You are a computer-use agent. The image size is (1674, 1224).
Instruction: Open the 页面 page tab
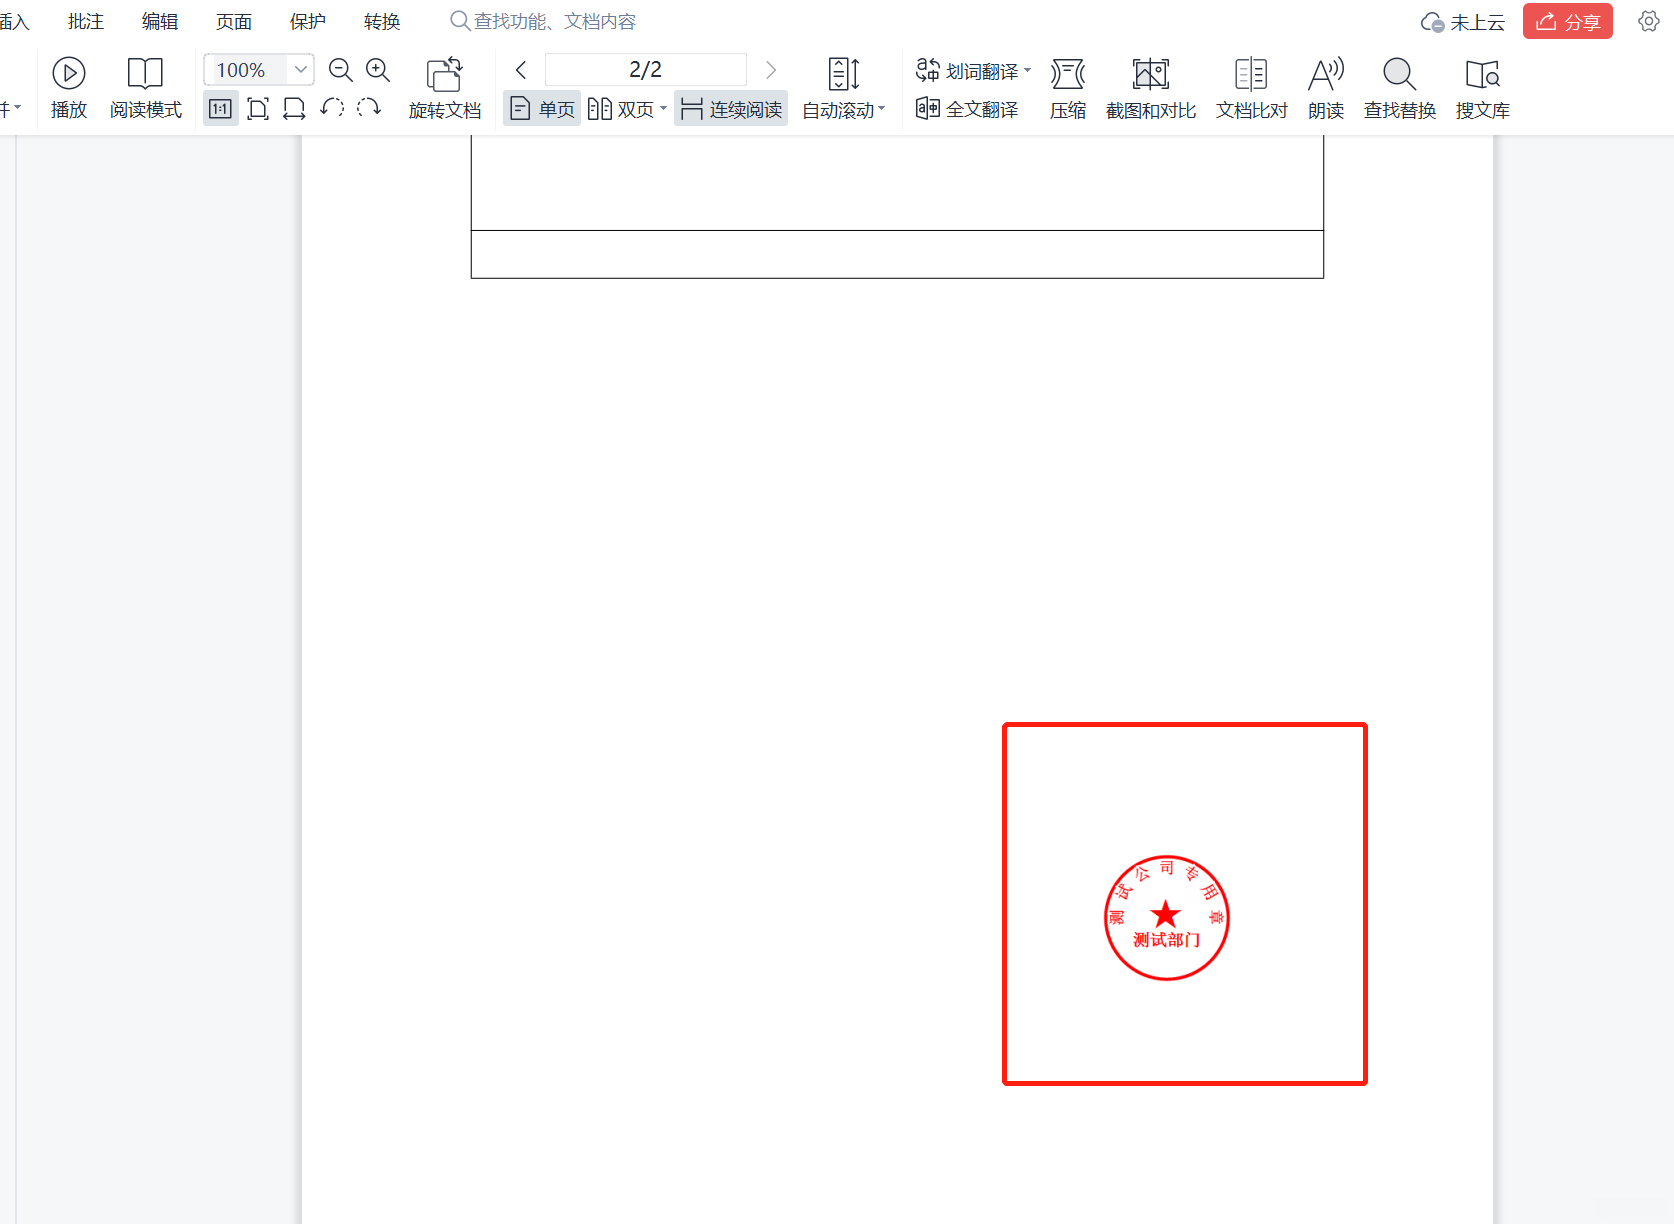tap(234, 22)
